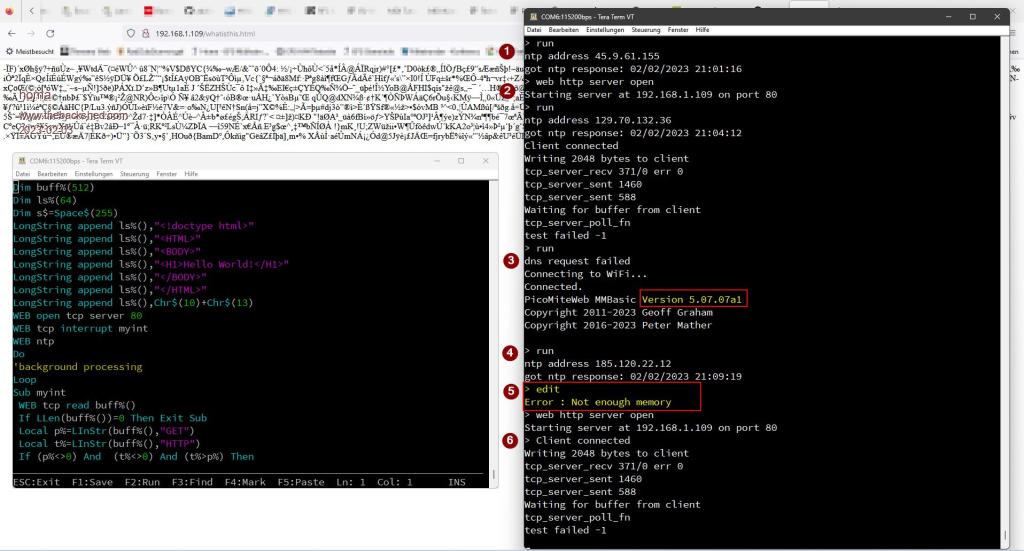1024x551 pixels.
Task: Click the browser forward arrow button
Action: (x=29, y=33)
